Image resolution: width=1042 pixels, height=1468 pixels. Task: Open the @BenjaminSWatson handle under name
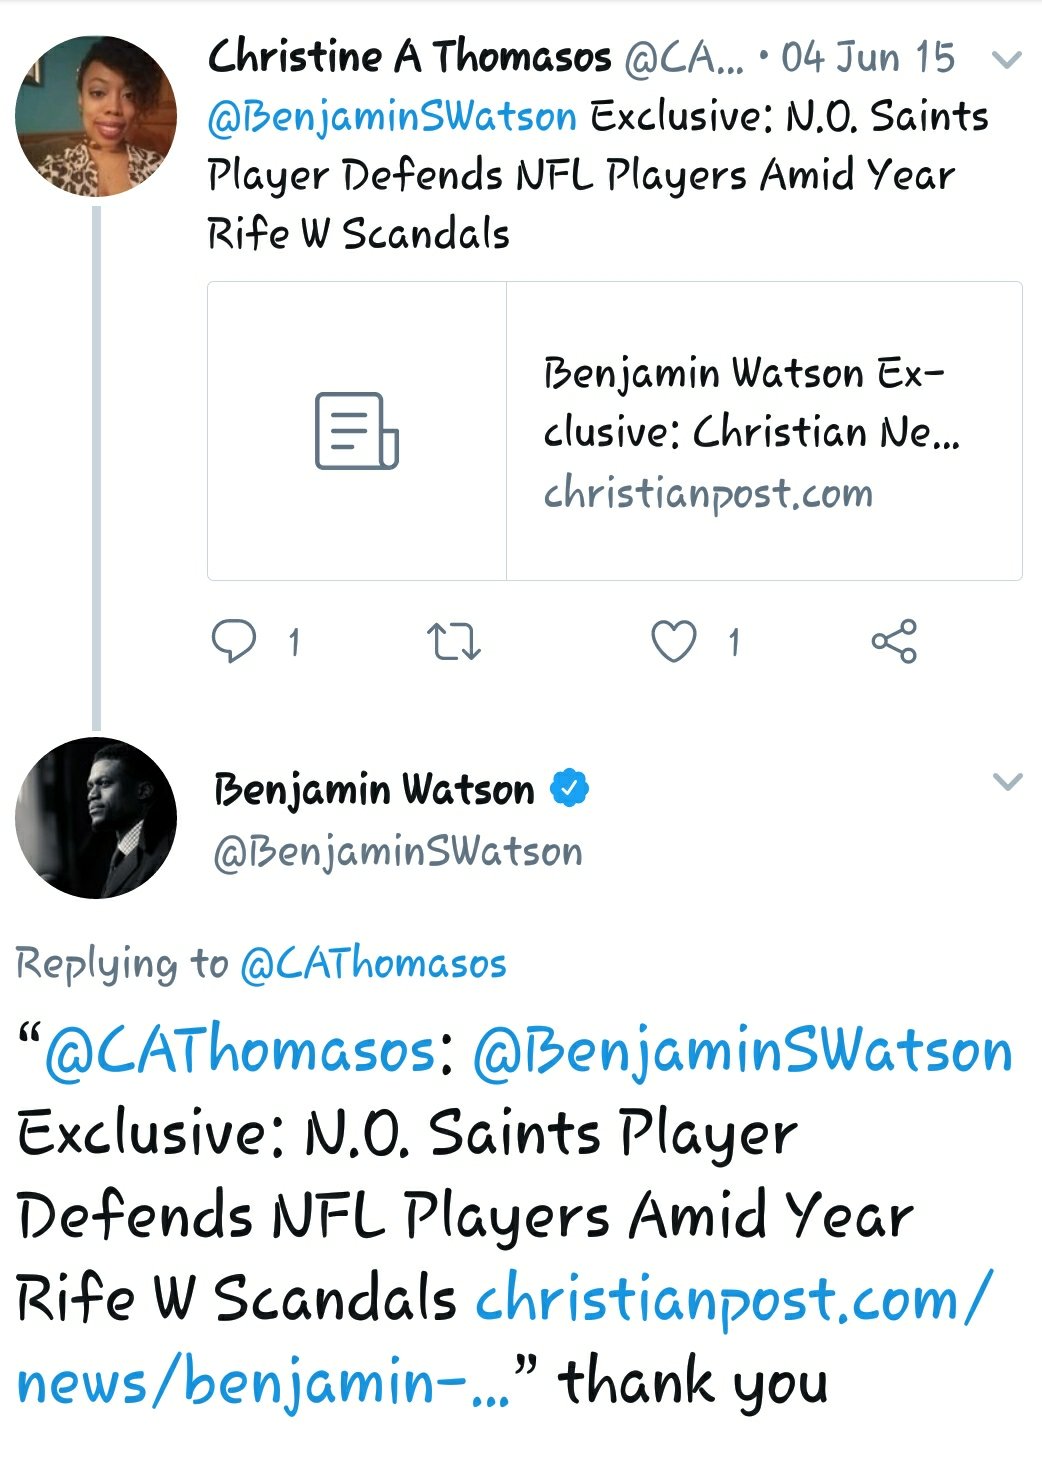(x=398, y=852)
